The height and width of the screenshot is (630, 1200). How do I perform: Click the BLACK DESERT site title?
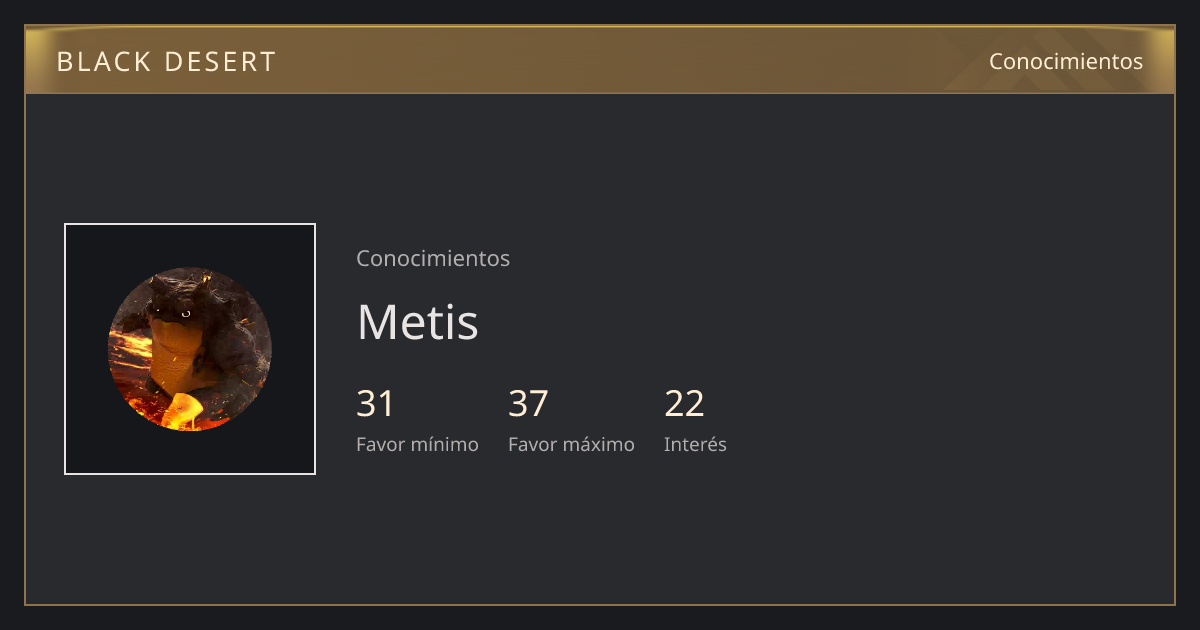tap(166, 61)
